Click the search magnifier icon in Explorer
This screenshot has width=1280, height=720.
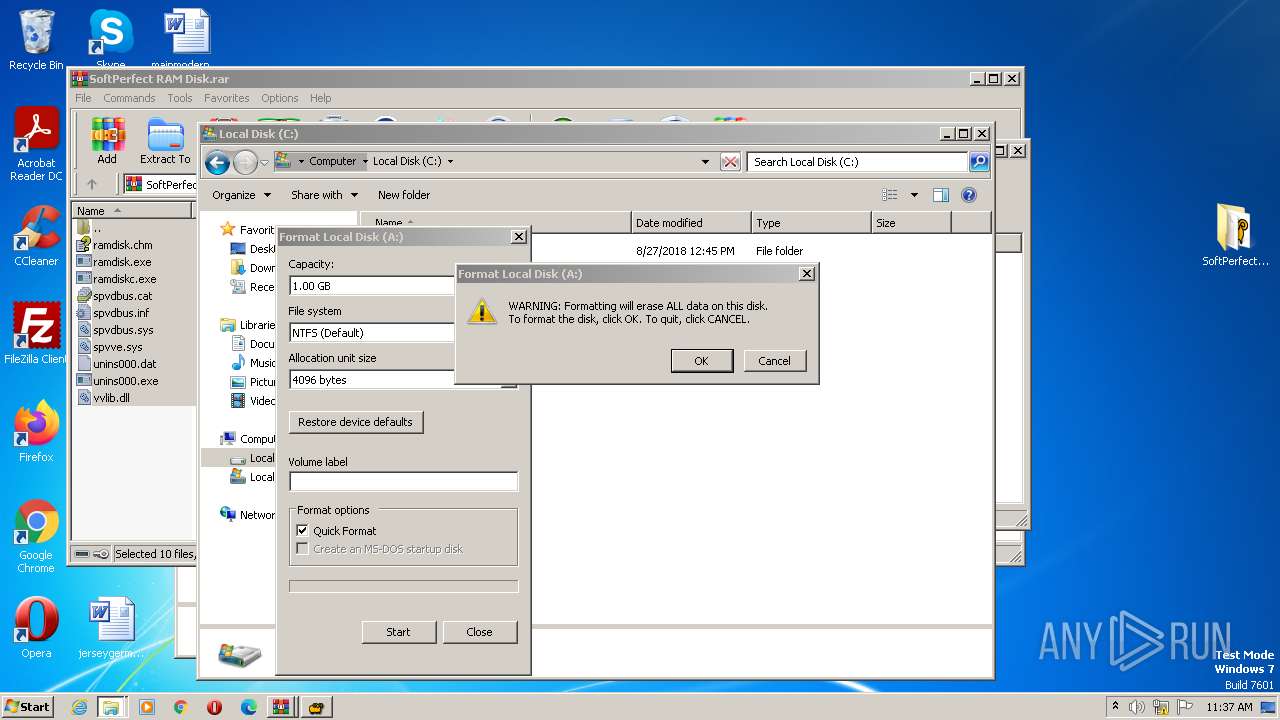pos(979,161)
